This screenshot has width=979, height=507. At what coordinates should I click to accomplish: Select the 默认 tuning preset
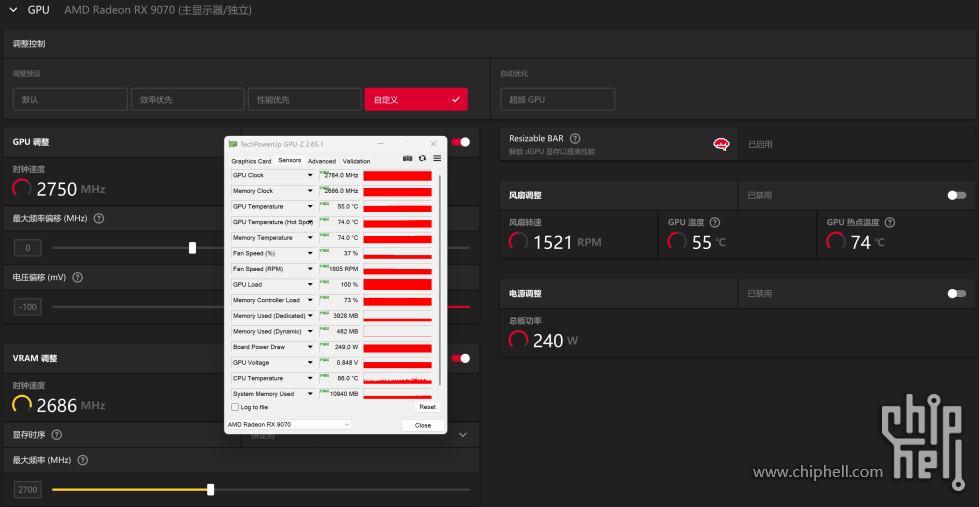pyautogui.click(x=71, y=99)
